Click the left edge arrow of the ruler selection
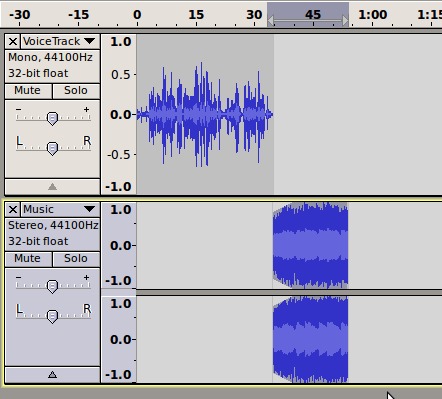Screen dimensions: 442x399 (x=271, y=21)
